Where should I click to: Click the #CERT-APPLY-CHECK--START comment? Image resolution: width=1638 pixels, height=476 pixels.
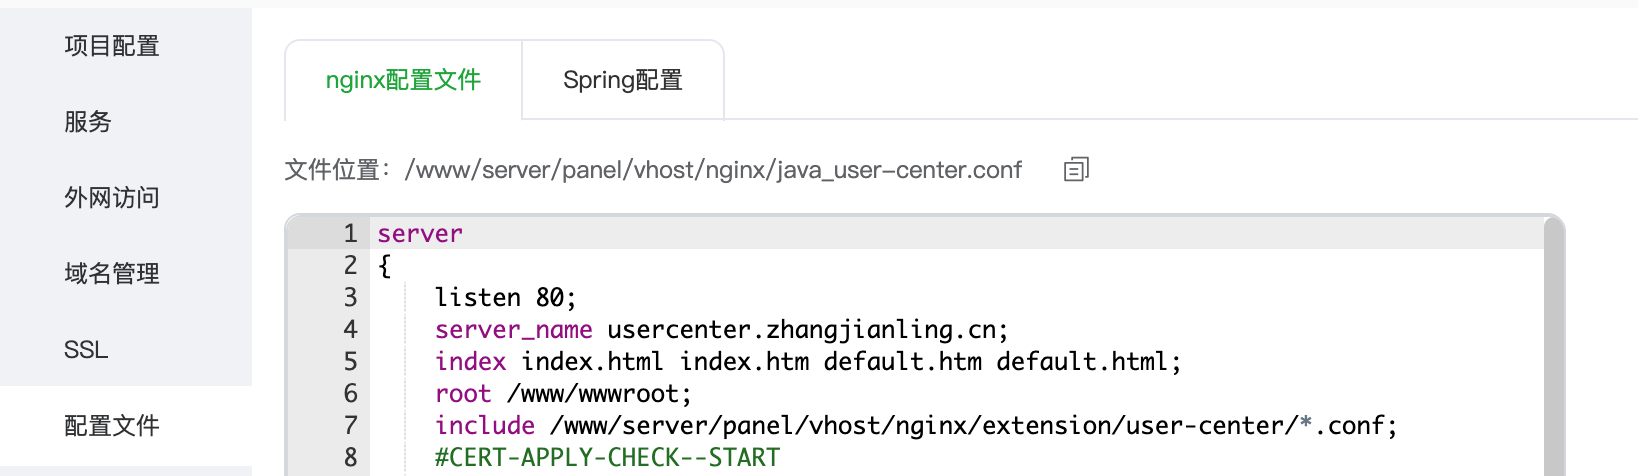coord(607,458)
